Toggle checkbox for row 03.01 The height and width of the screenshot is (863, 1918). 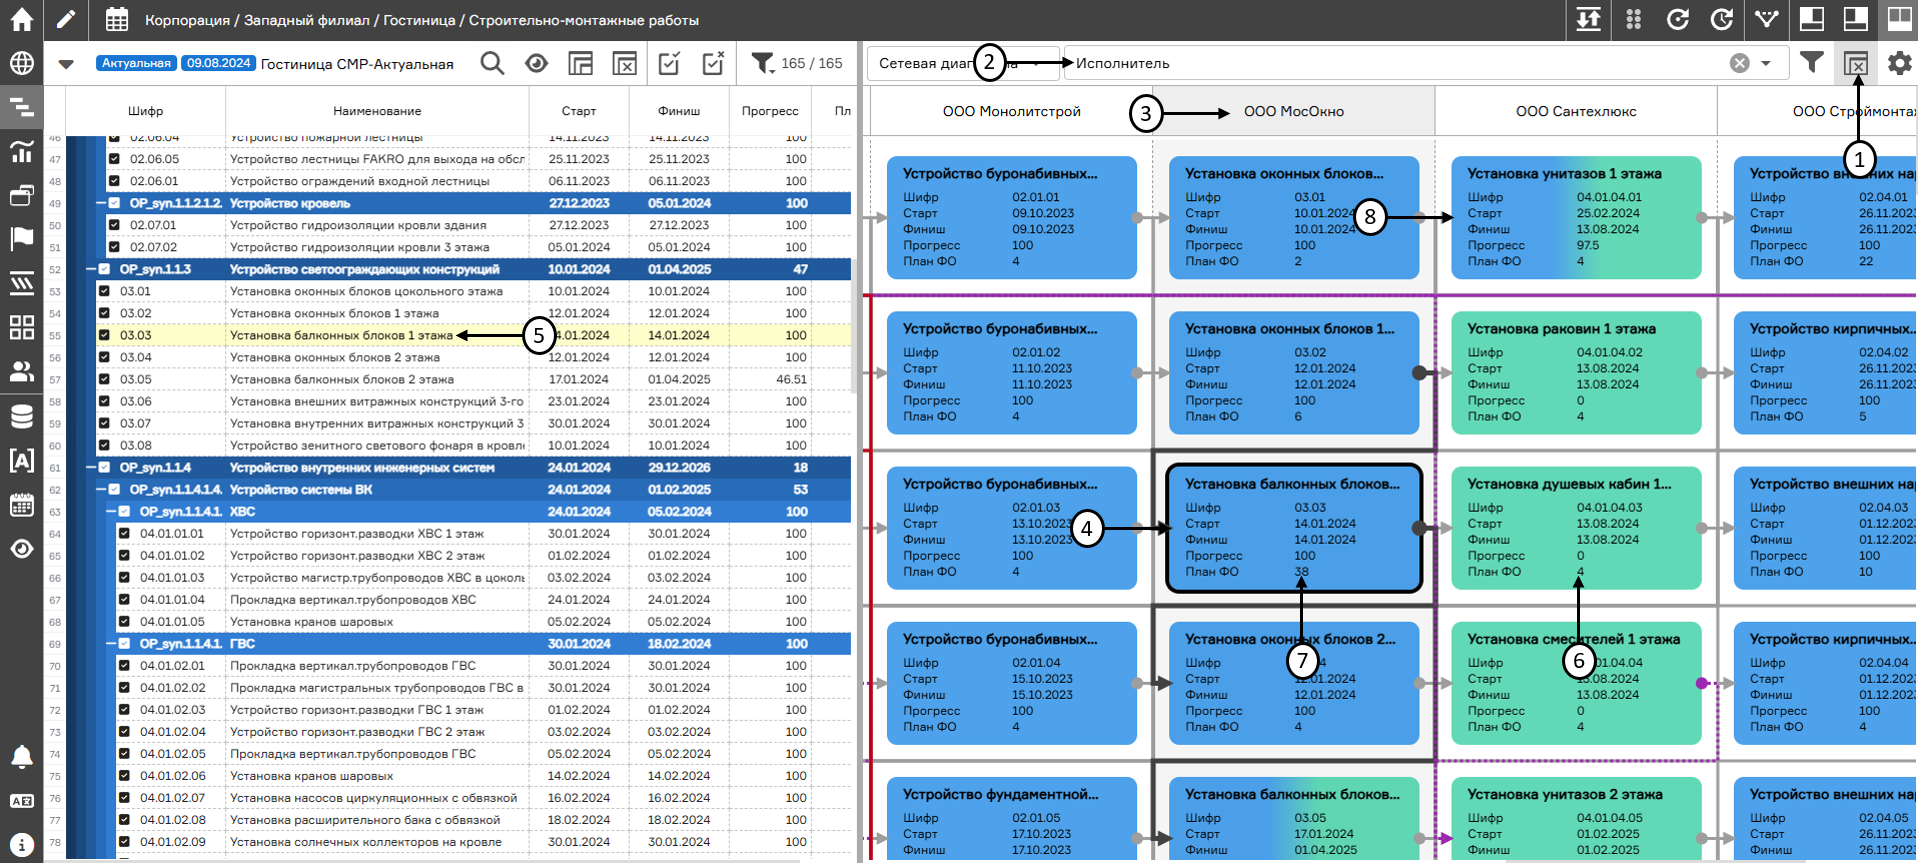coord(104,291)
